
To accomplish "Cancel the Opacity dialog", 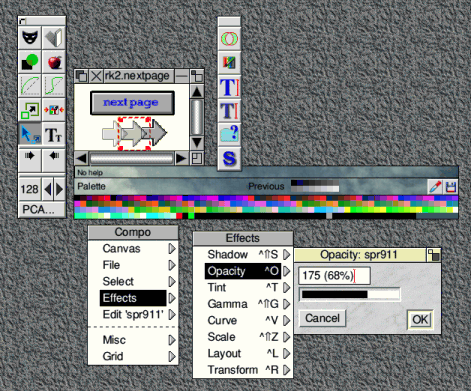I will (x=322, y=318).
